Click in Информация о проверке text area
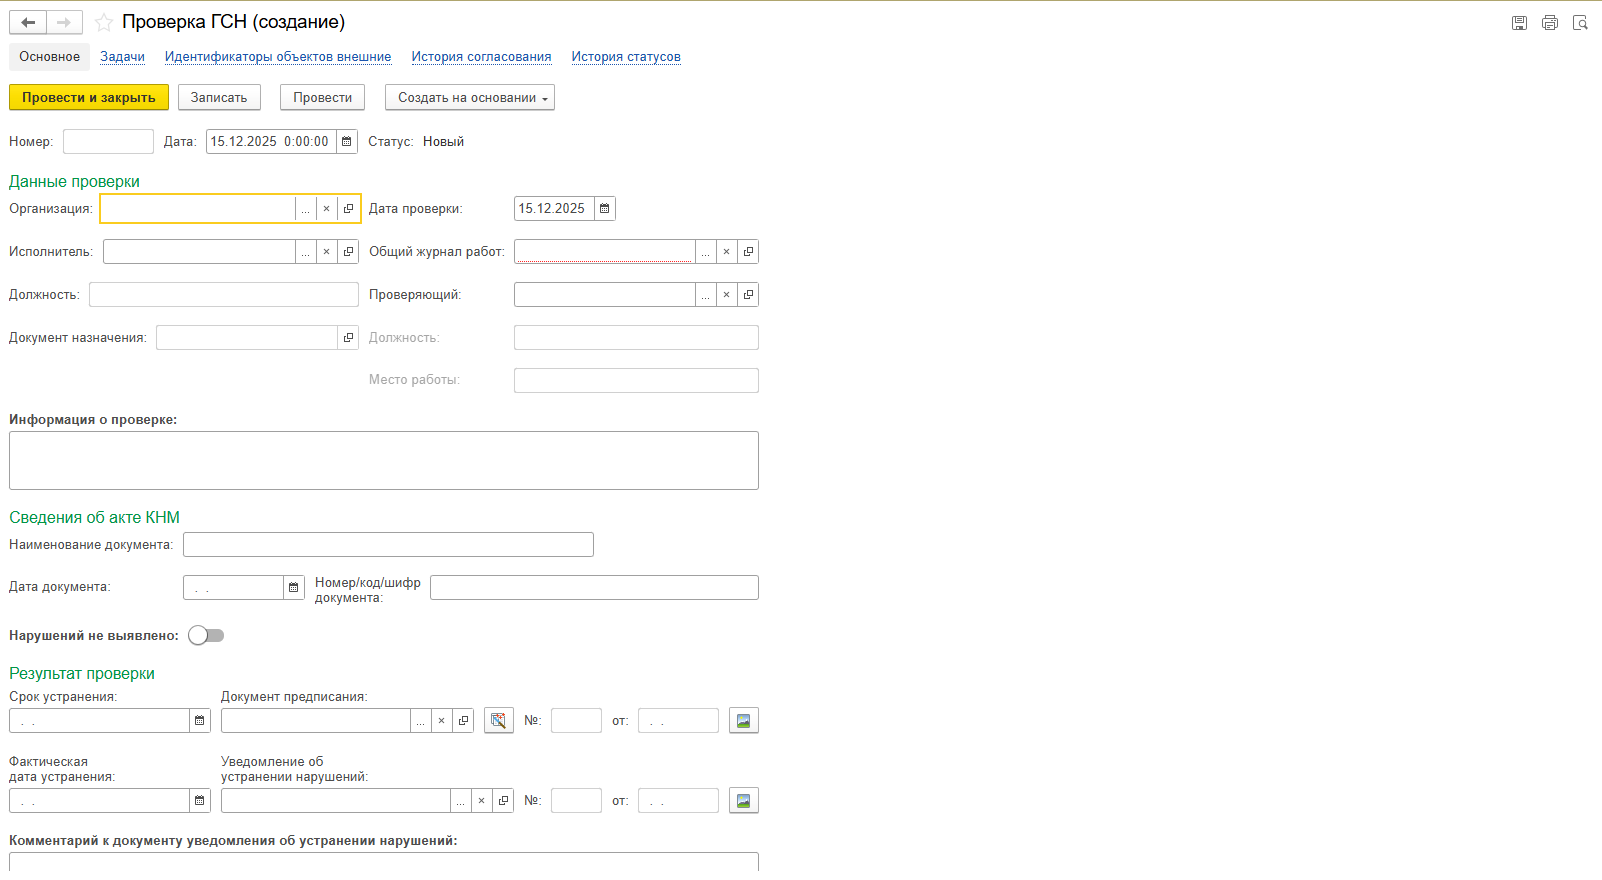Screen dimensions: 1602x880 click(x=383, y=460)
